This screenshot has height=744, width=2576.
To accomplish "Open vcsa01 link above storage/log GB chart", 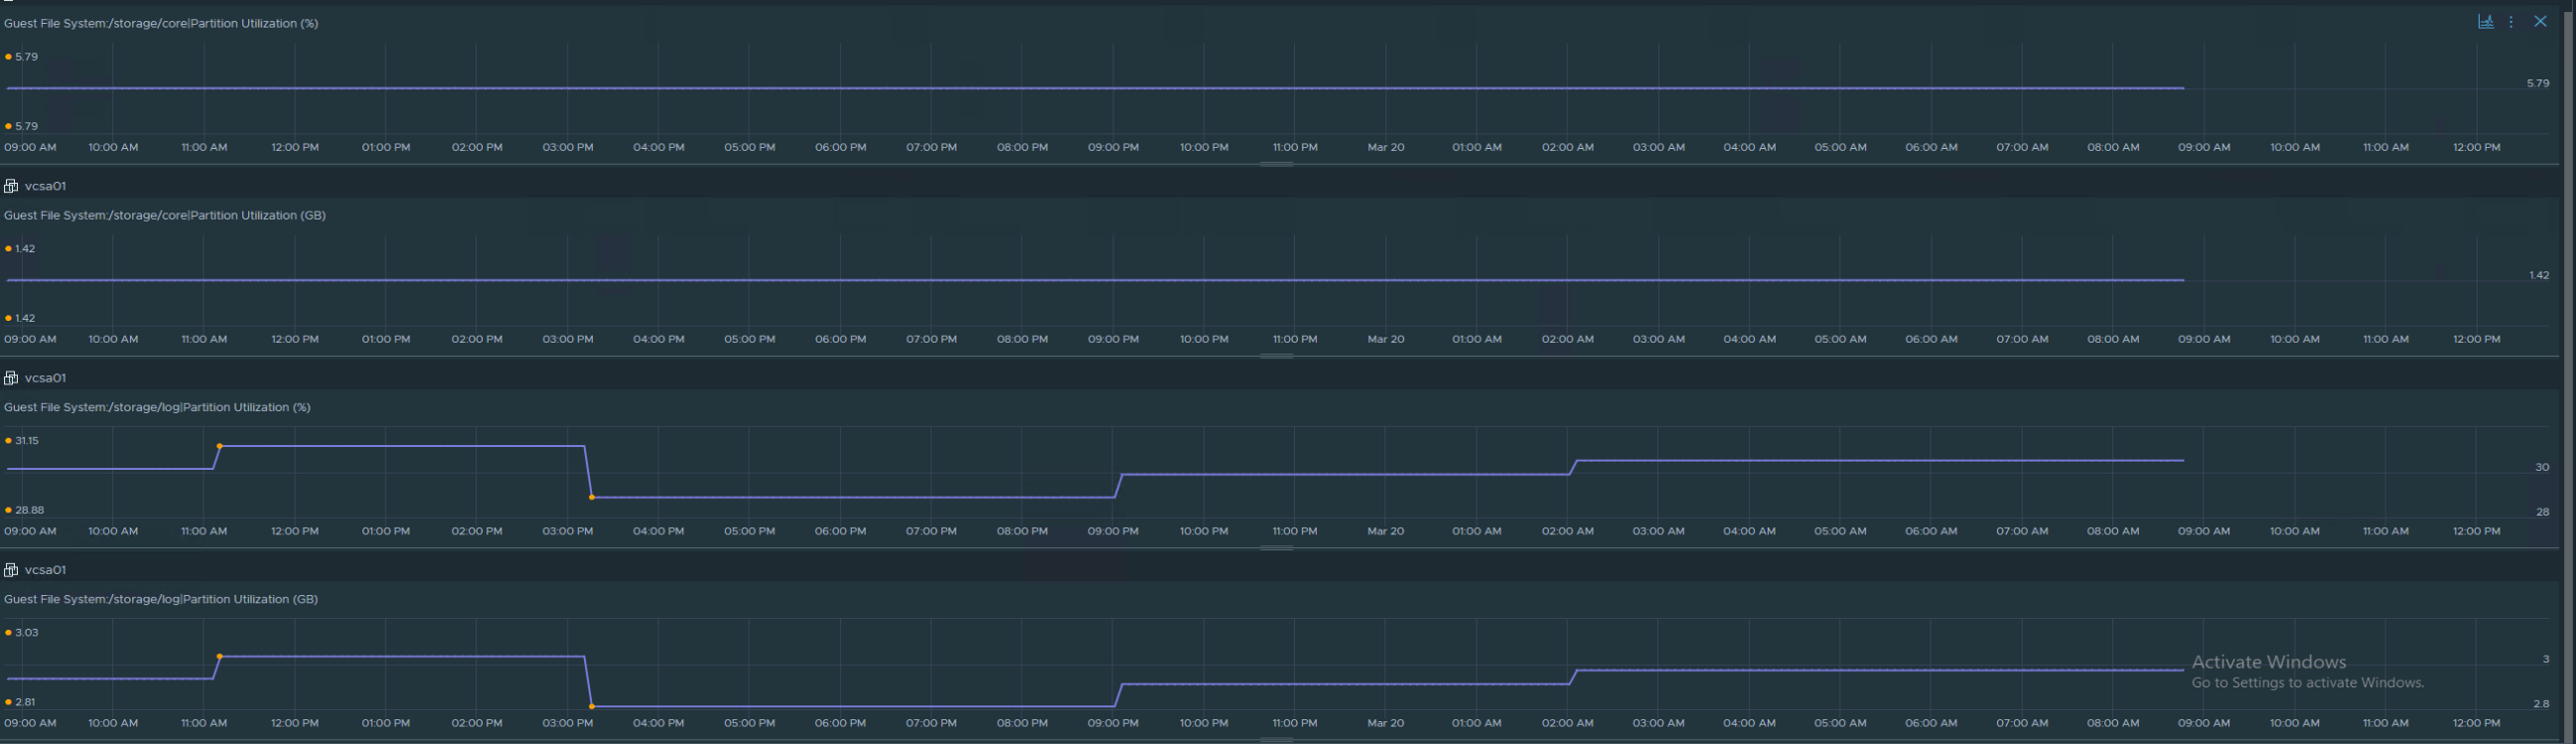I will 45,570.
